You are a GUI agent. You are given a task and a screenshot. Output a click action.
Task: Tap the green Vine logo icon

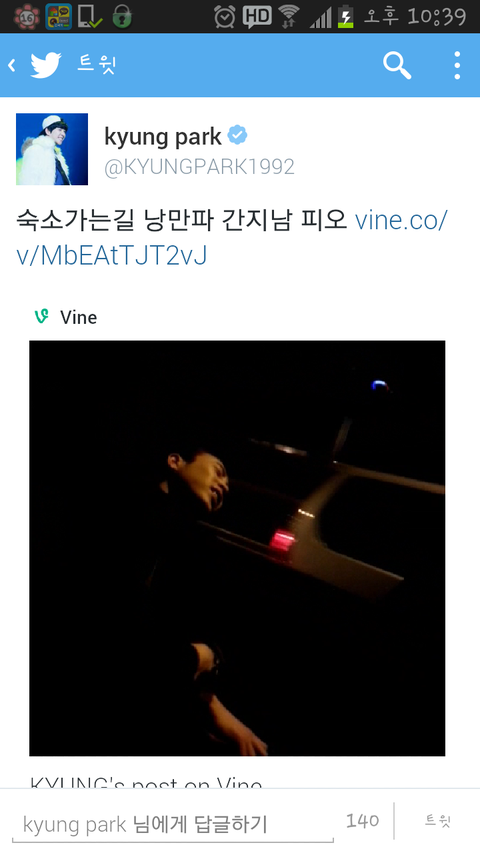(41, 316)
